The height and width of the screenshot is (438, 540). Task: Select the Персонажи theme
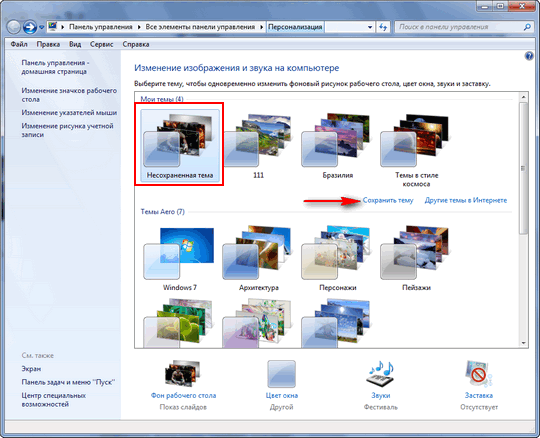pyautogui.click(x=338, y=258)
